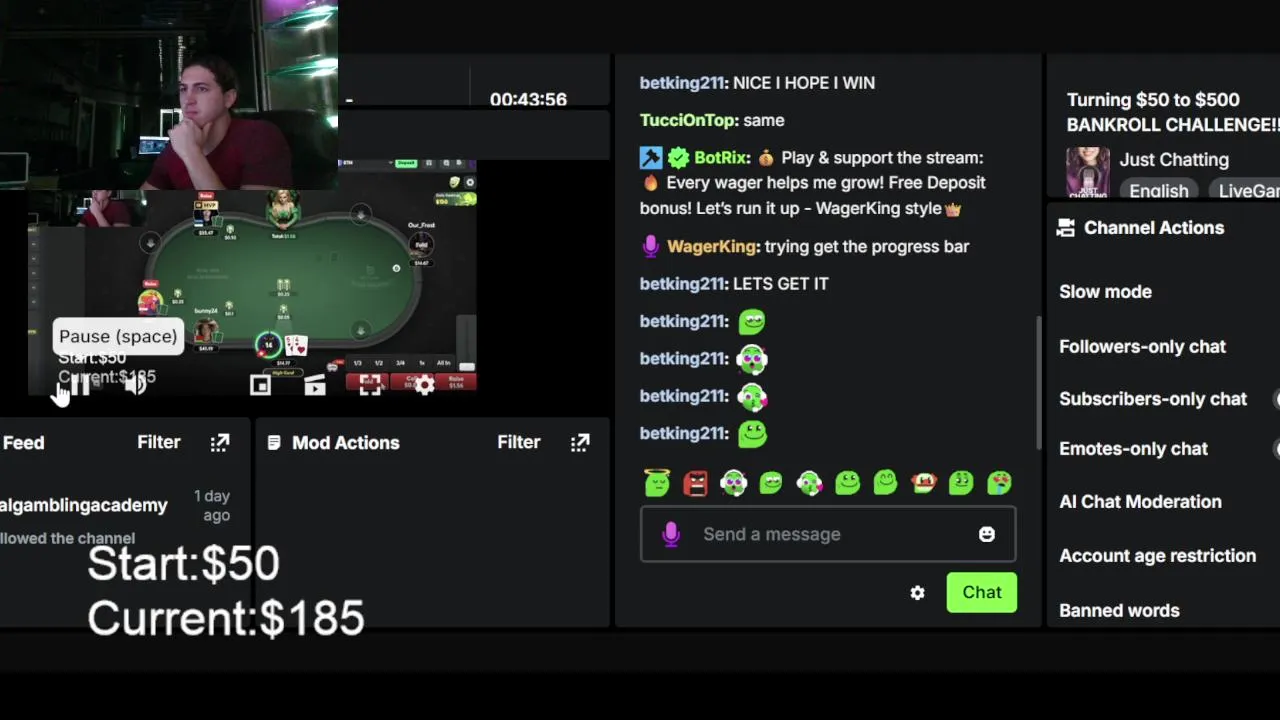Open the emote picker smiley icon
The width and height of the screenshot is (1280, 720).
click(987, 534)
